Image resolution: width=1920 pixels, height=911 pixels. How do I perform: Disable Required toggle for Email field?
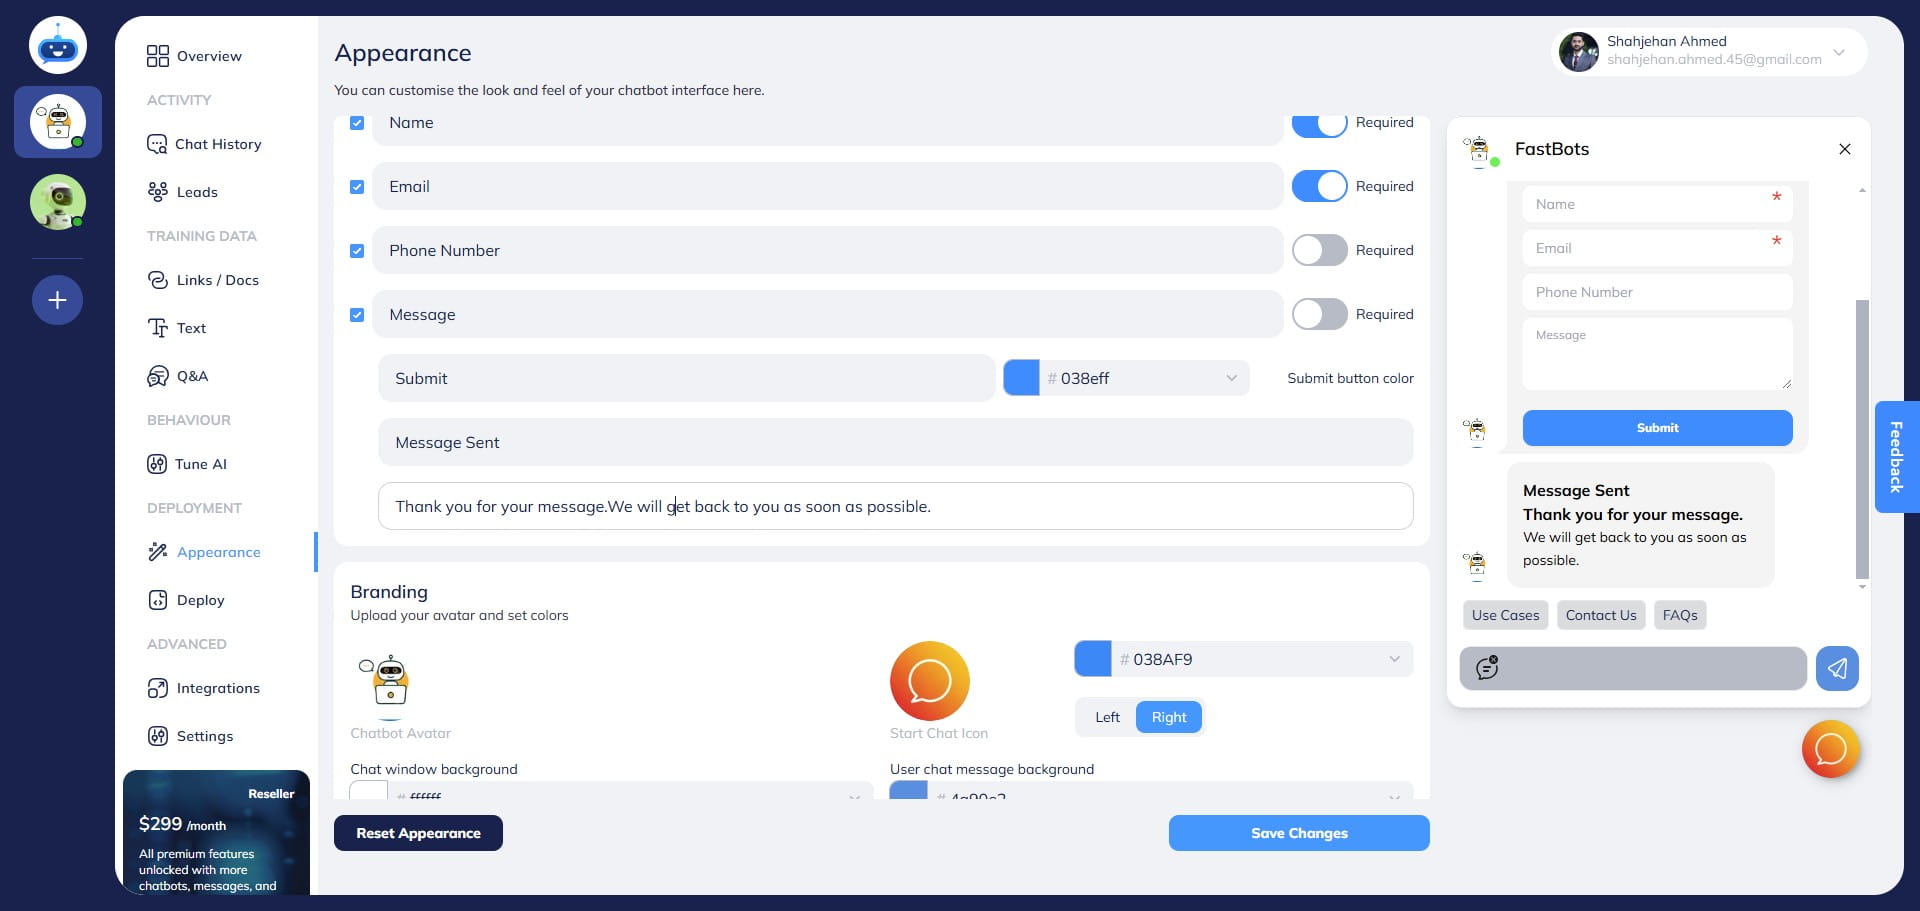tap(1319, 186)
